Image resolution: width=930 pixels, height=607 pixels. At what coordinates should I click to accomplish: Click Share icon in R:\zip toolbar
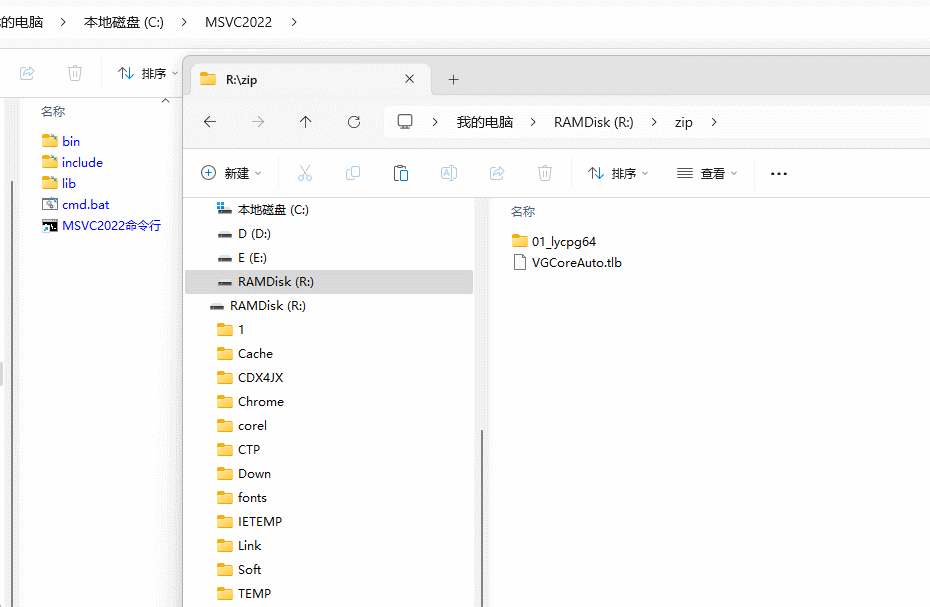tap(497, 173)
